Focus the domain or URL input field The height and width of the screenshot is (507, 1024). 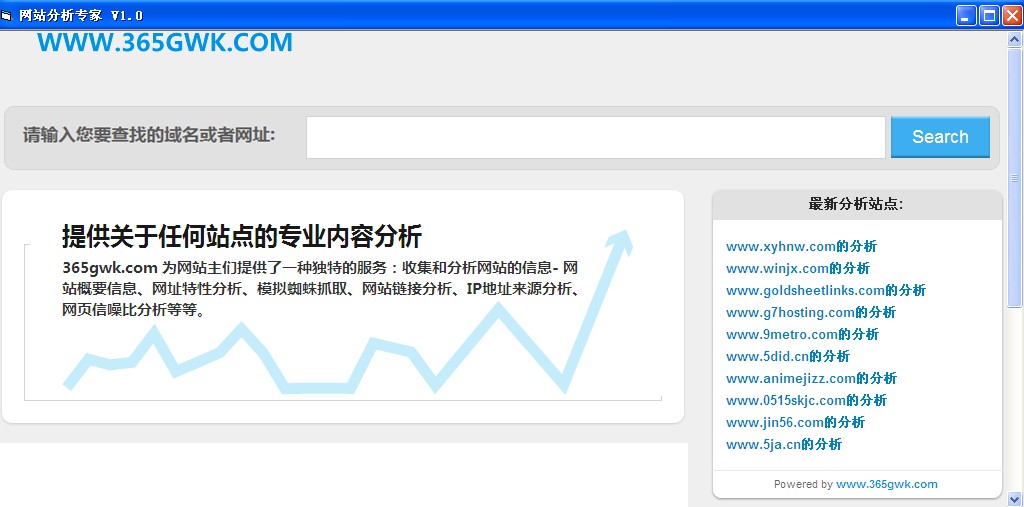(596, 137)
